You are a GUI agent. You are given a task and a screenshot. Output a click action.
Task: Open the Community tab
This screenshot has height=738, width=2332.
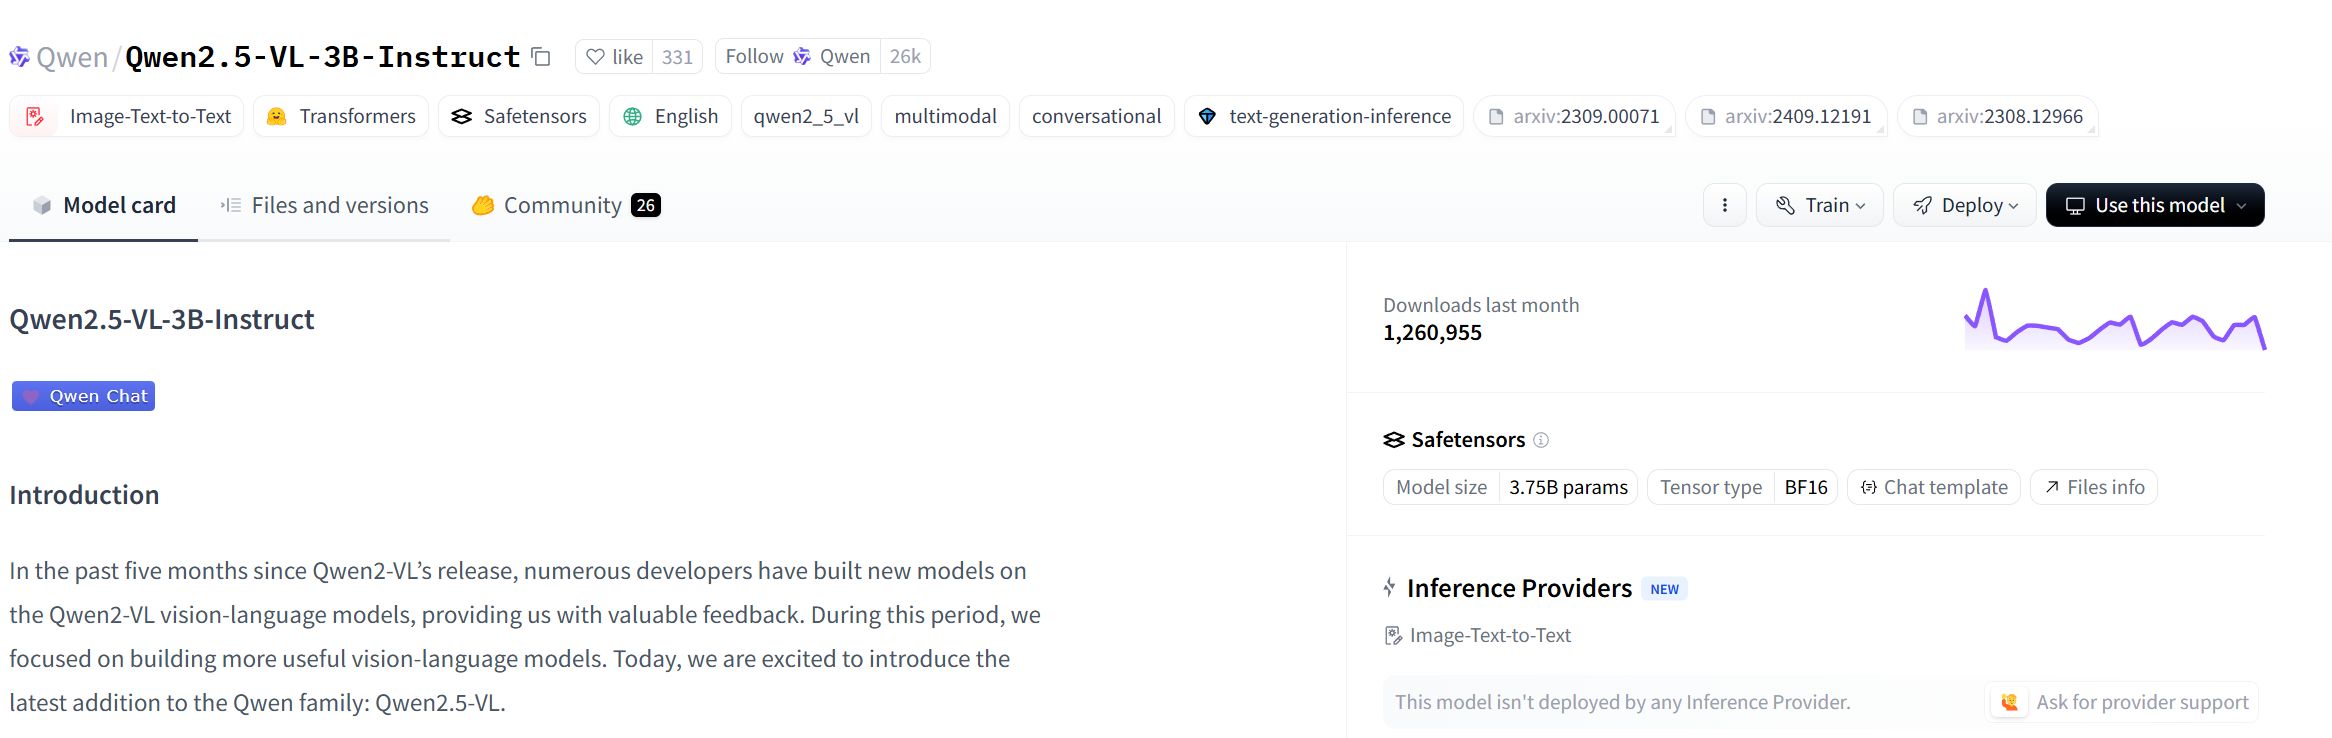pos(565,205)
